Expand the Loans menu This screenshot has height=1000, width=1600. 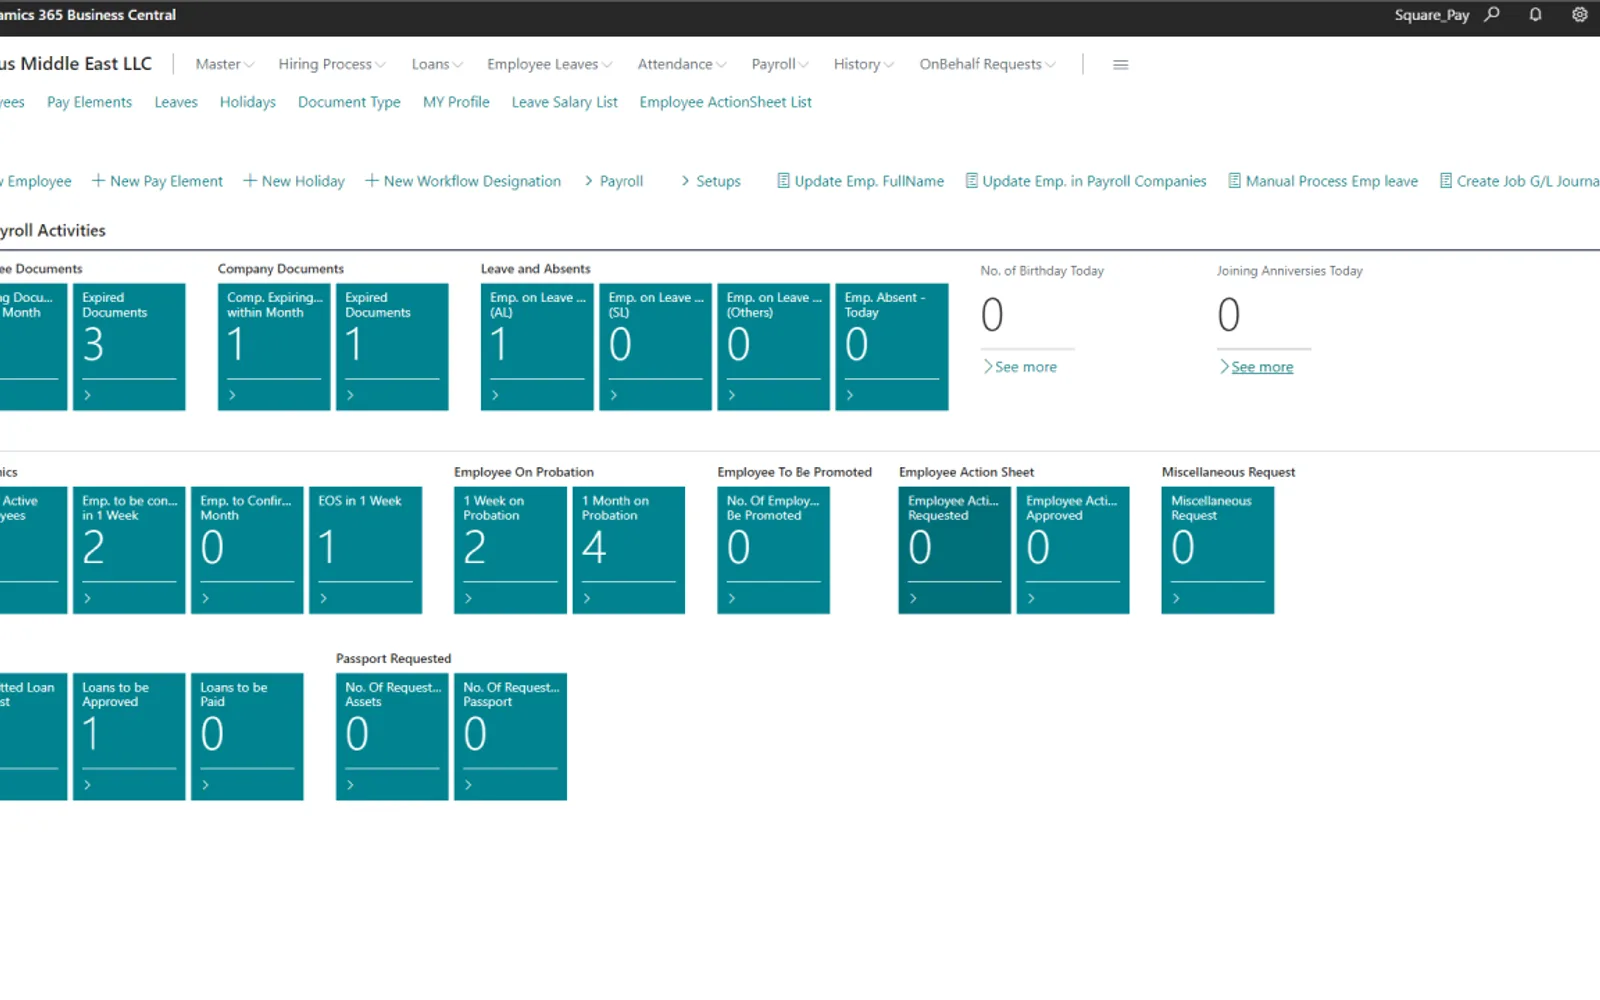437,64
